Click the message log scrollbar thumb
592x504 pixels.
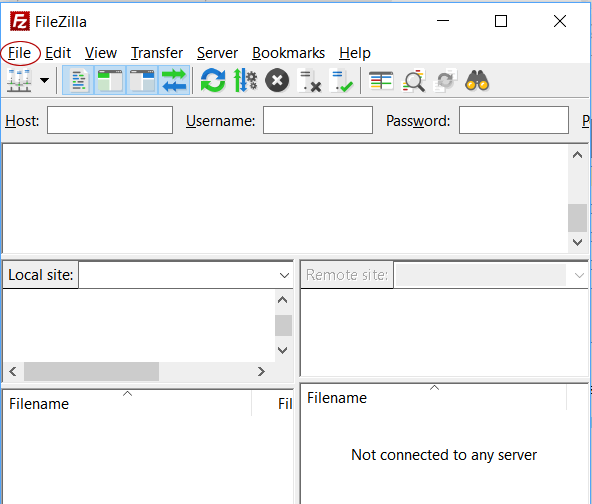click(577, 218)
